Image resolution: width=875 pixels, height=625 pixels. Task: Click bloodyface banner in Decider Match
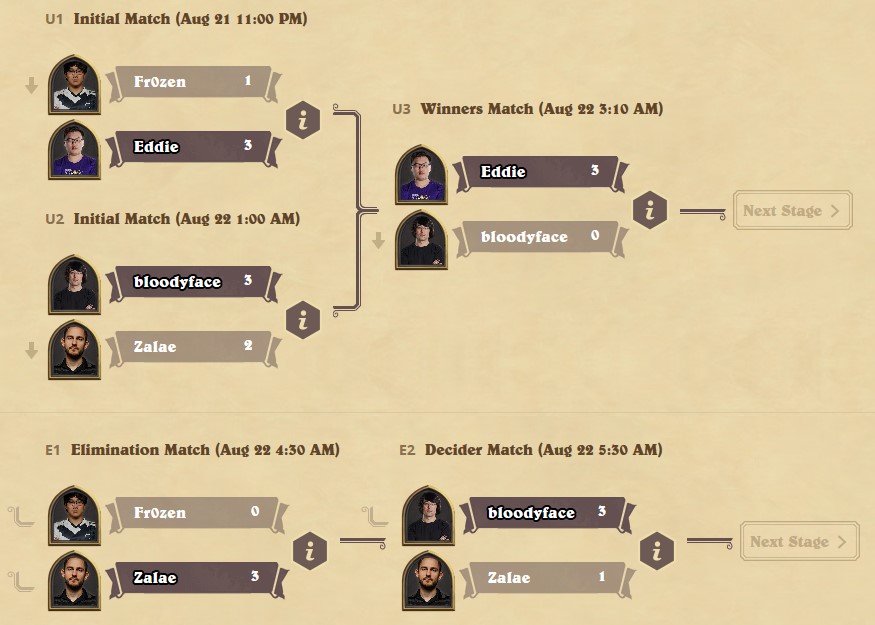[547, 513]
